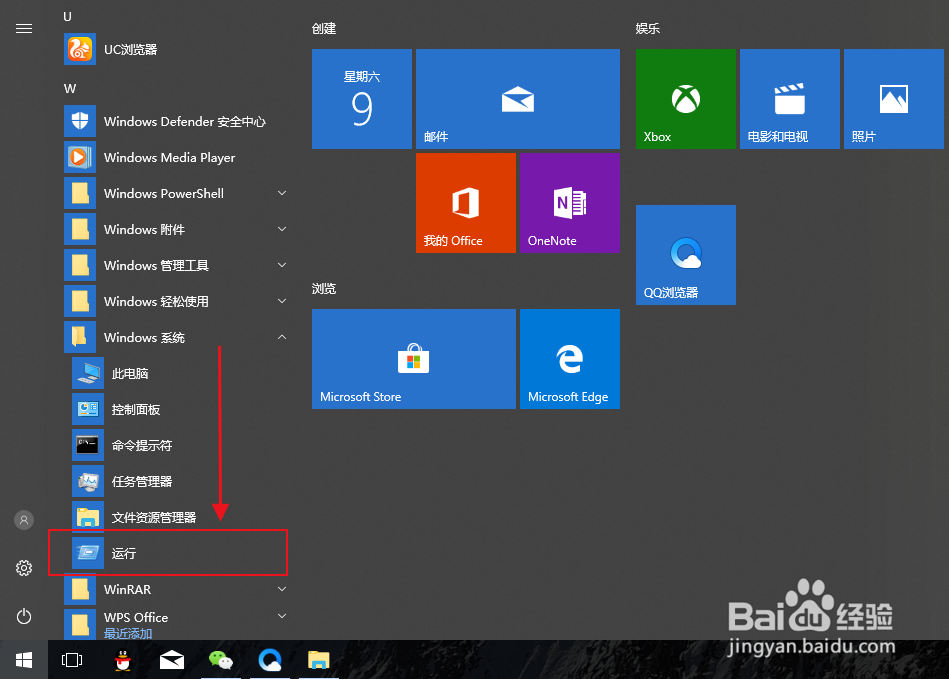This screenshot has width=949, height=679.
Task: Expand the Windows 附件 folder chevron
Action: coord(282,229)
